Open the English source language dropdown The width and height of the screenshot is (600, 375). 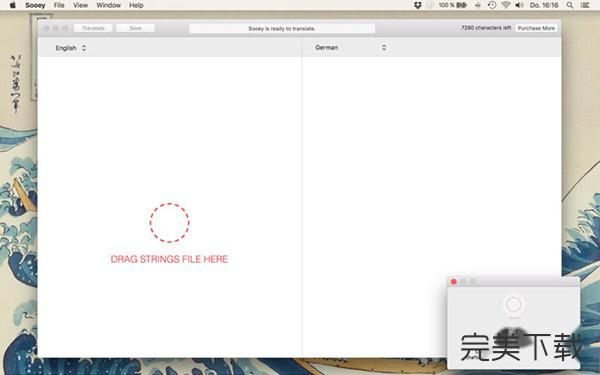tap(71, 48)
